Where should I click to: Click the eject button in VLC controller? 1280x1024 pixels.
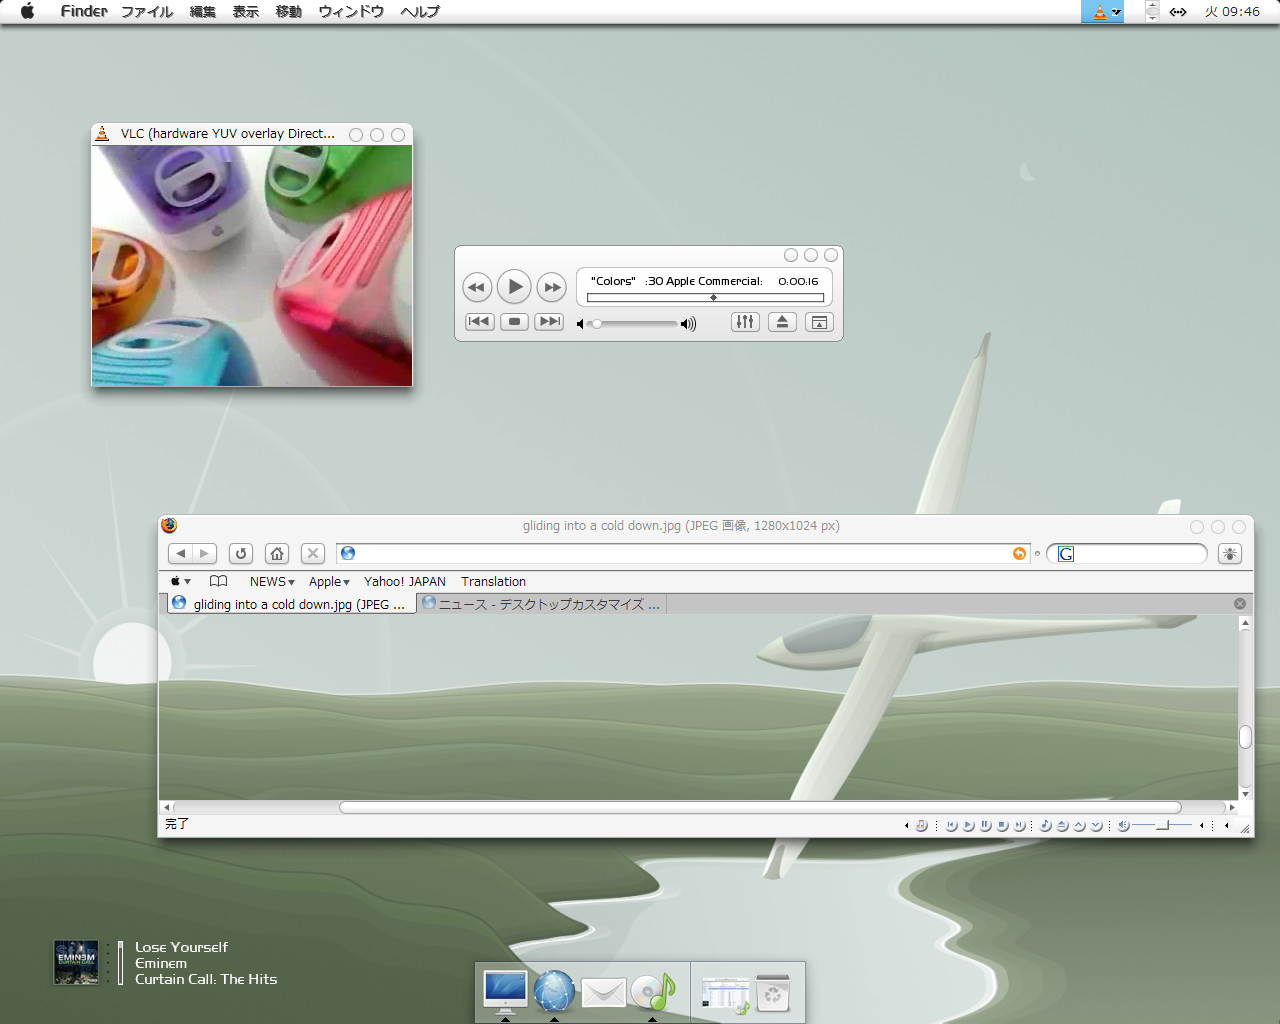point(782,322)
